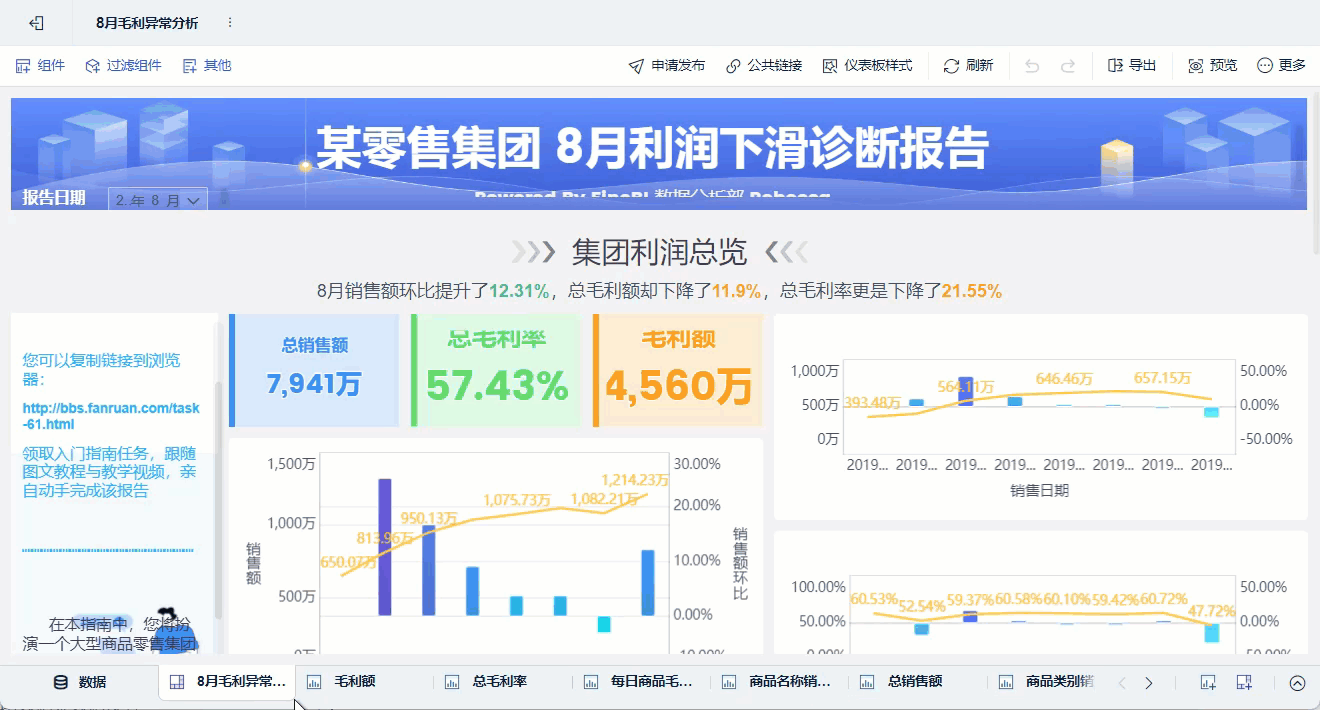Click the dashboard's right-edge vertical scrollbar
The image size is (1320, 710).
coord(1314,172)
